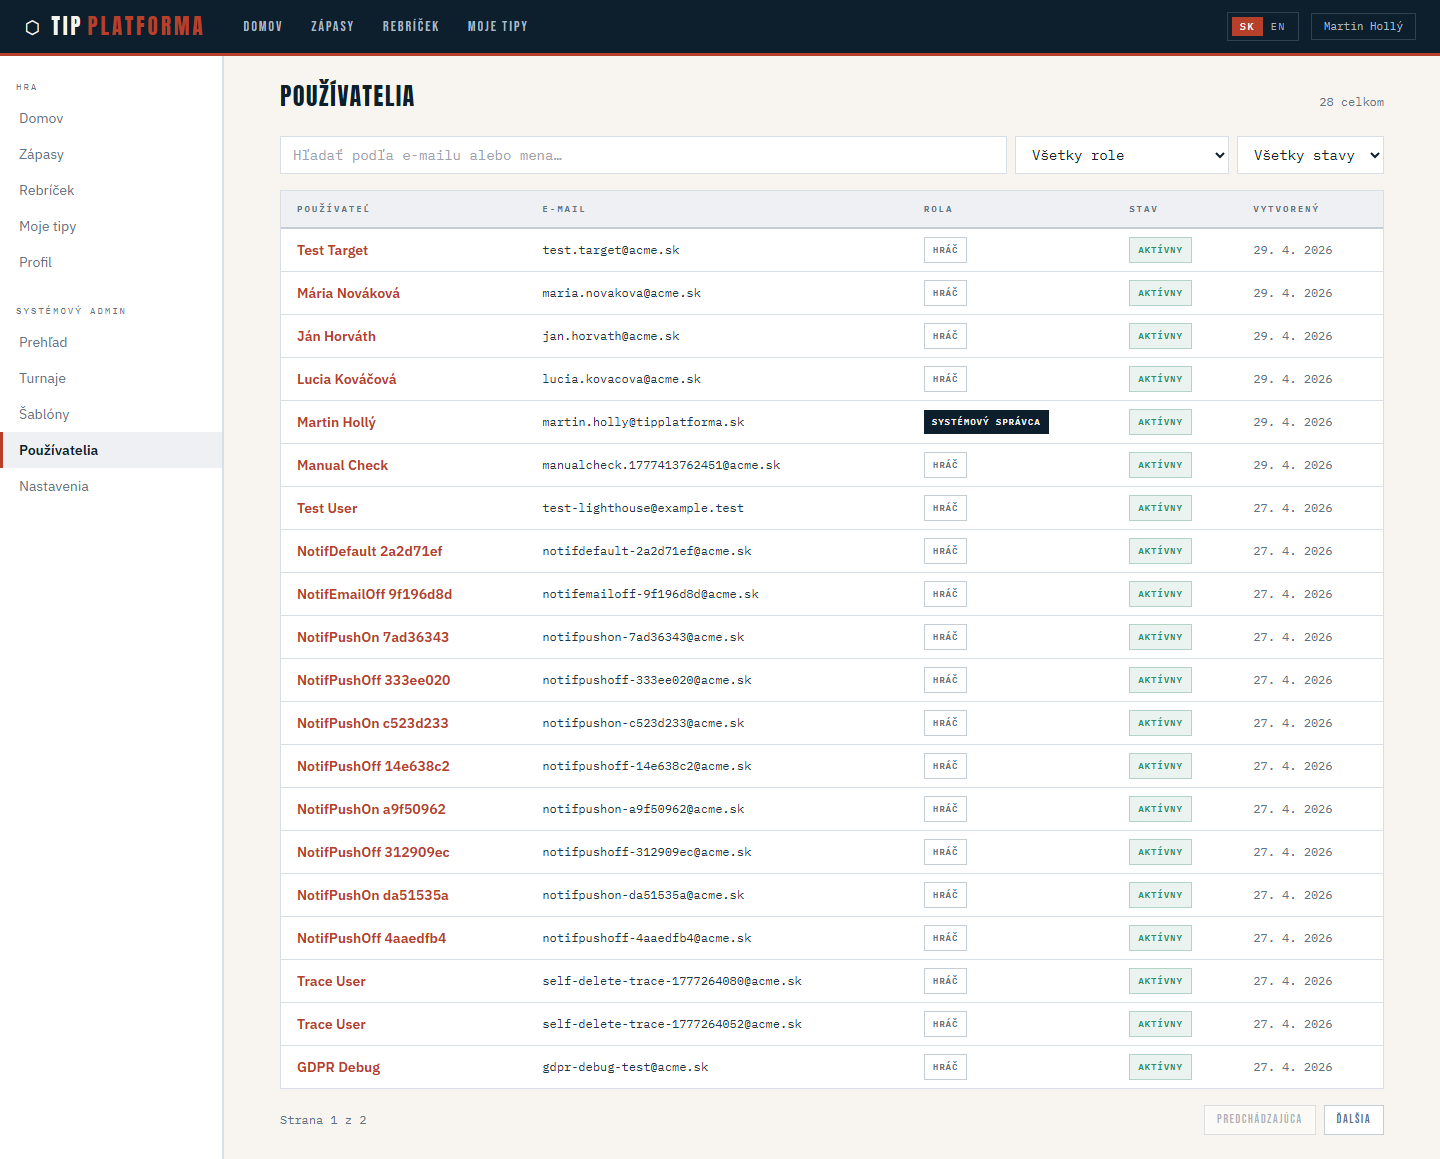Viewport: 1440px width, 1159px height.
Task: Open the Martin Hollý account button
Action: click(1362, 26)
